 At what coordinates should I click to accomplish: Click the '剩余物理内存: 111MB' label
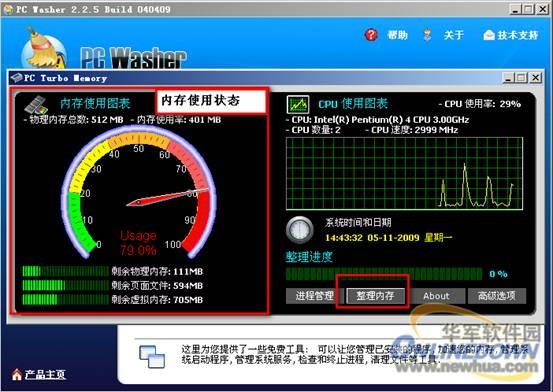[x=157, y=271]
